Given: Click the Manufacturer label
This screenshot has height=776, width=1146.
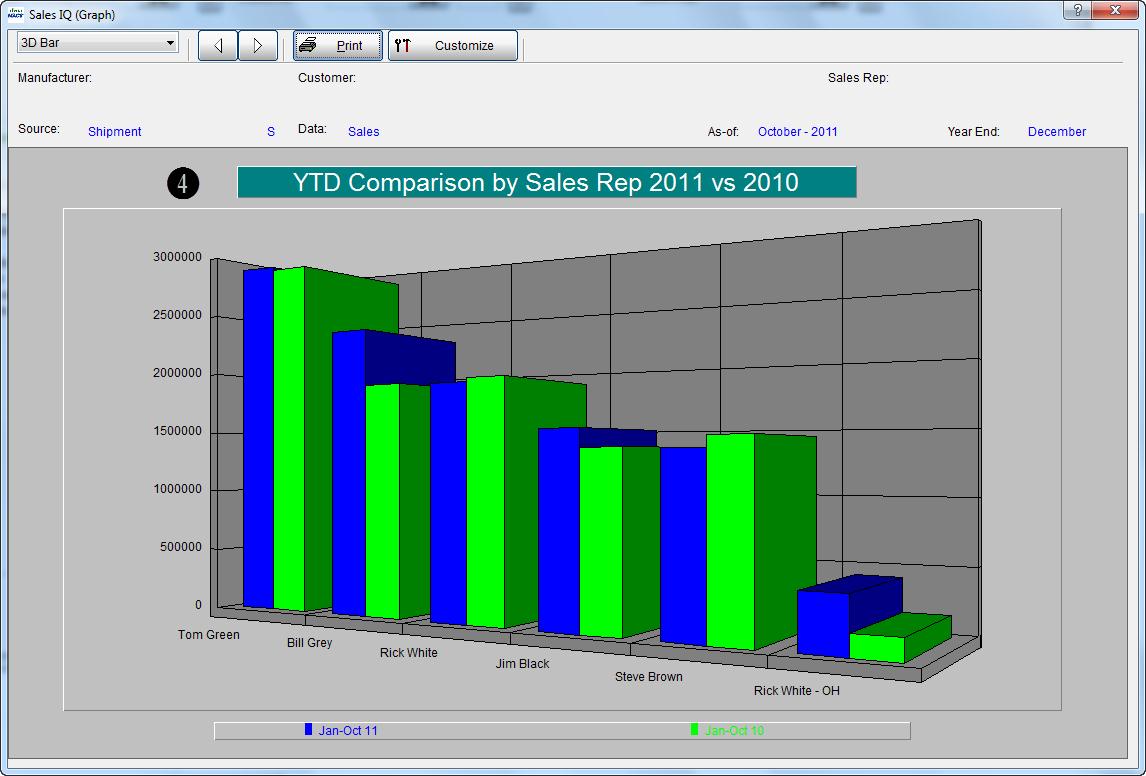Looking at the screenshot, I should coord(55,77).
